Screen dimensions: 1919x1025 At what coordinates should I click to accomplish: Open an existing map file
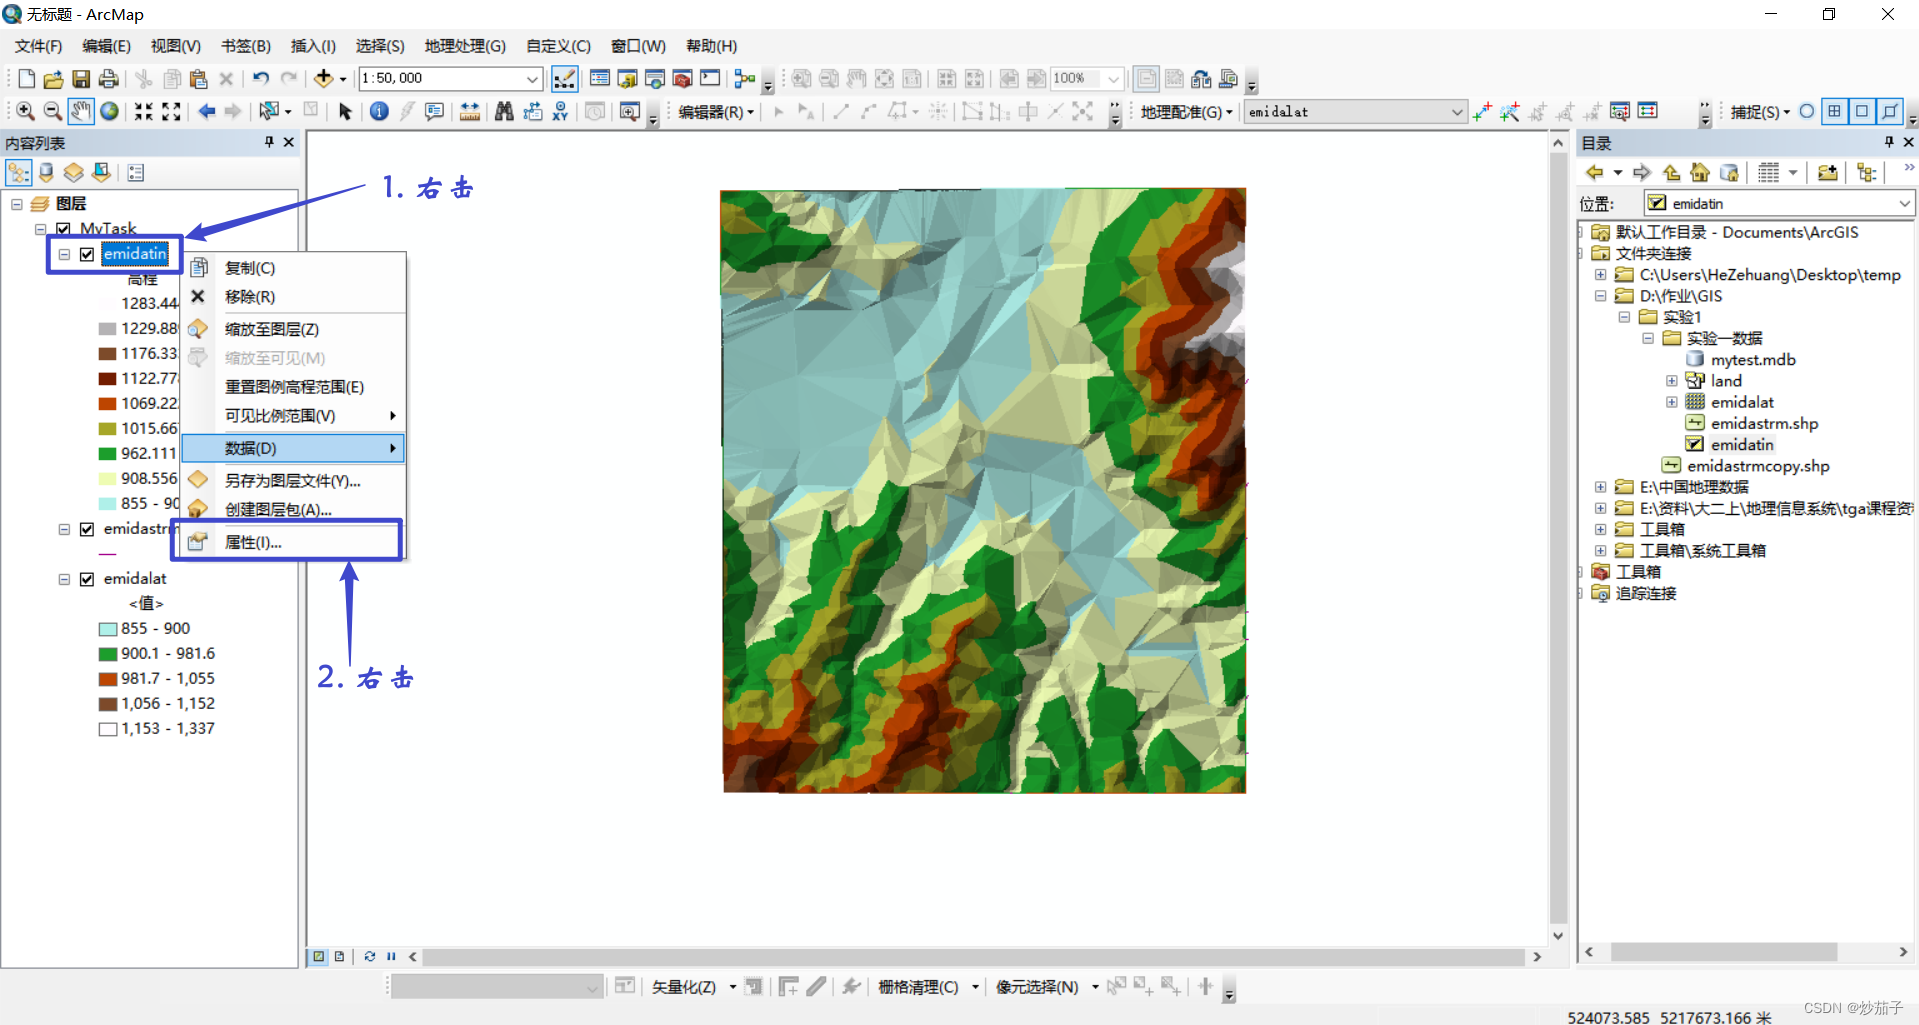(53, 79)
